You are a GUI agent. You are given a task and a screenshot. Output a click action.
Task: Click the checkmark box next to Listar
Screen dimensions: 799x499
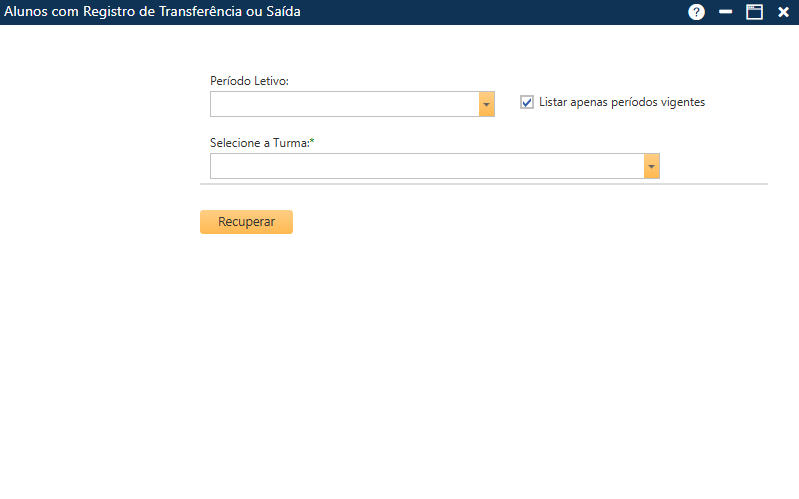pos(527,102)
